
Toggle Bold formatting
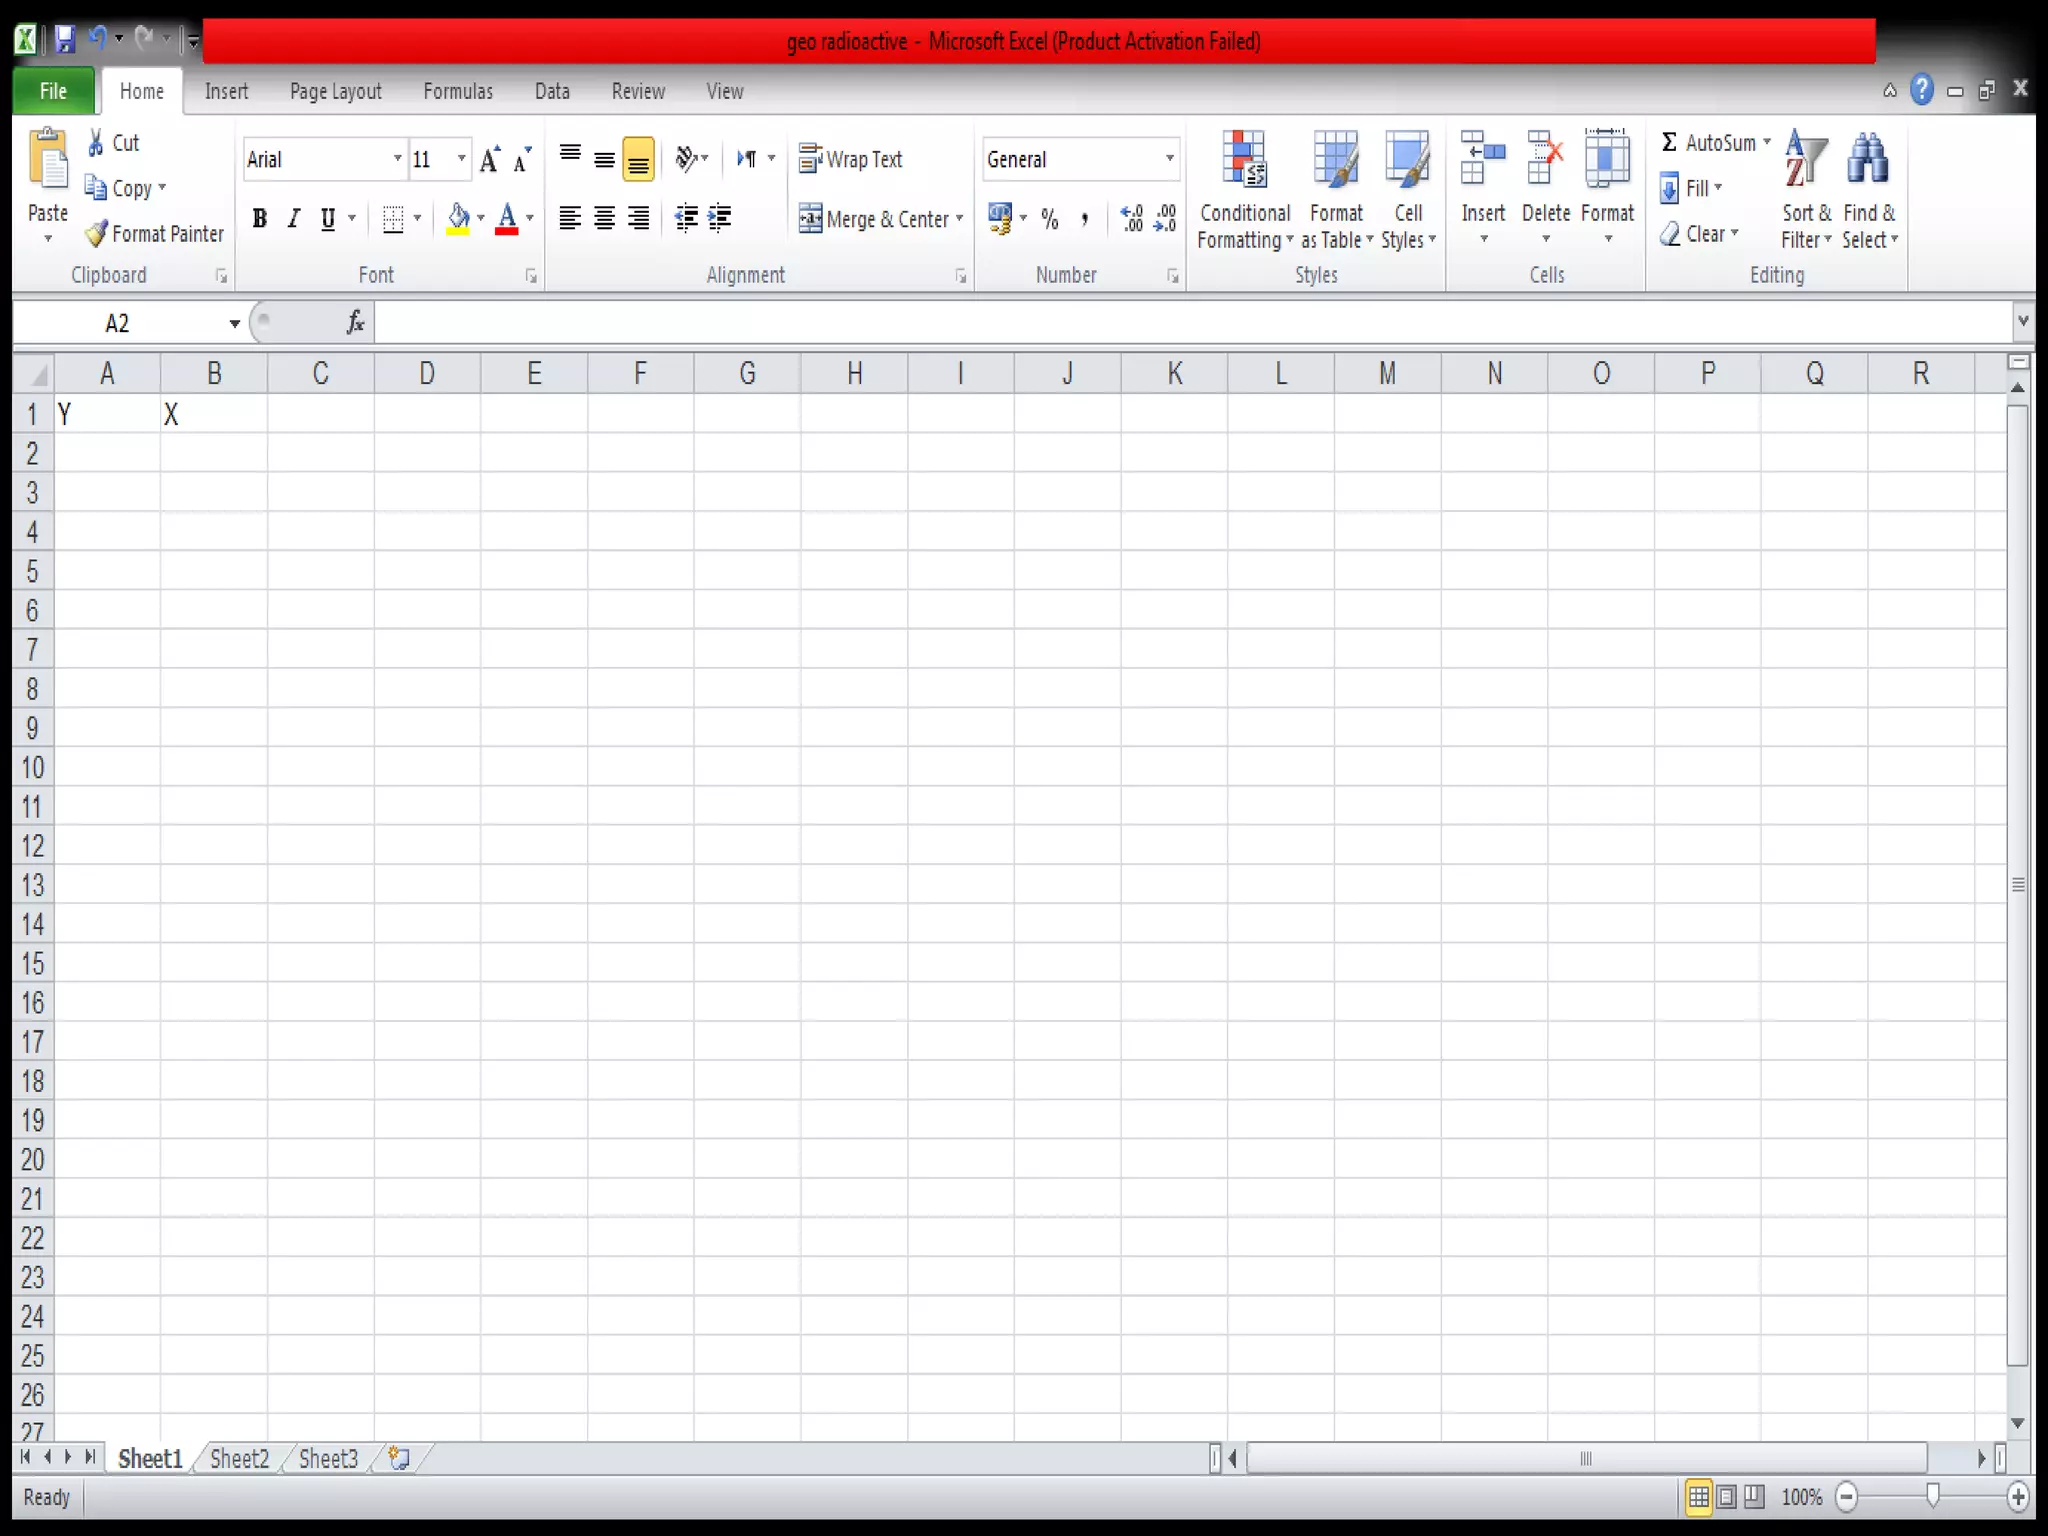click(260, 219)
